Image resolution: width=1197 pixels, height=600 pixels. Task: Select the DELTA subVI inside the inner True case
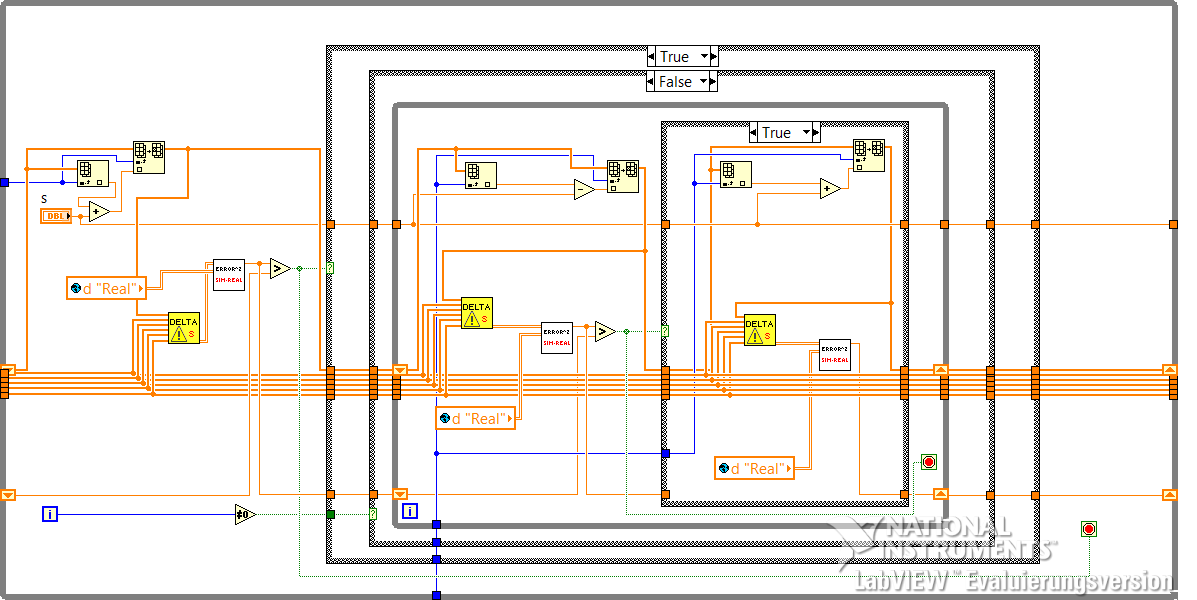(760, 330)
